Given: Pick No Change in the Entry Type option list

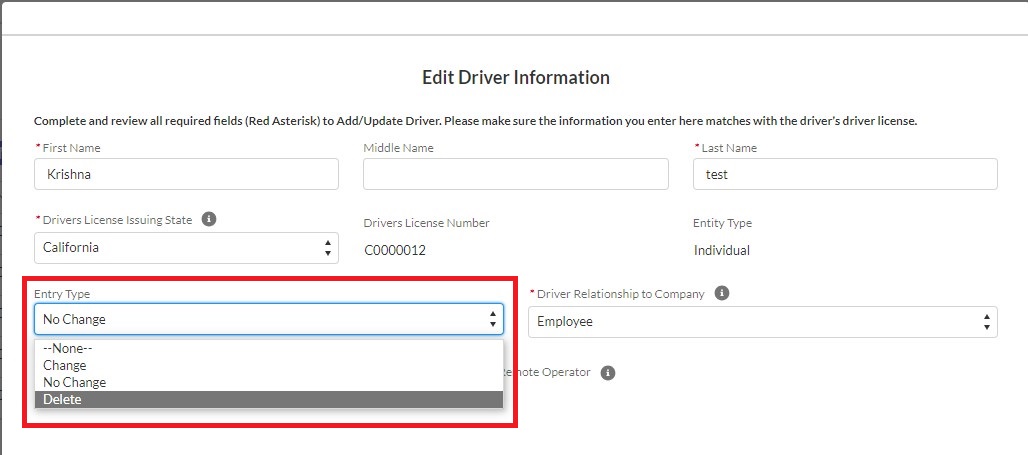Looking at the screenshot, I should [74, 383].
